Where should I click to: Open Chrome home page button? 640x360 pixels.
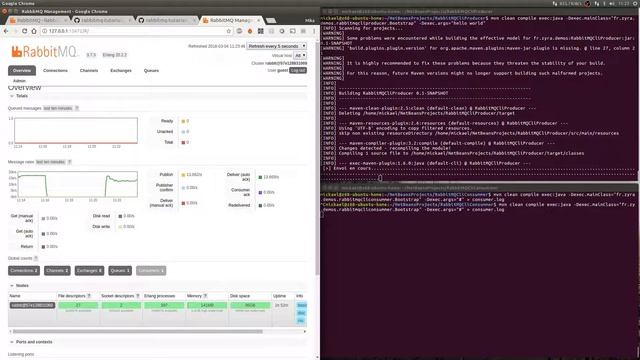tap(34, 31)
